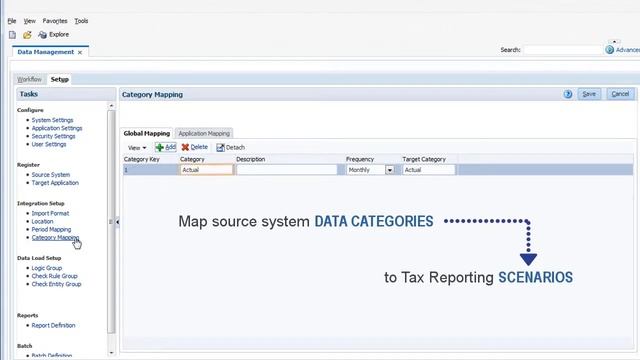The image size is (640, 360).
Task: Collapse the Tasks pane splitter arrow
Action: tap(118, 222)
